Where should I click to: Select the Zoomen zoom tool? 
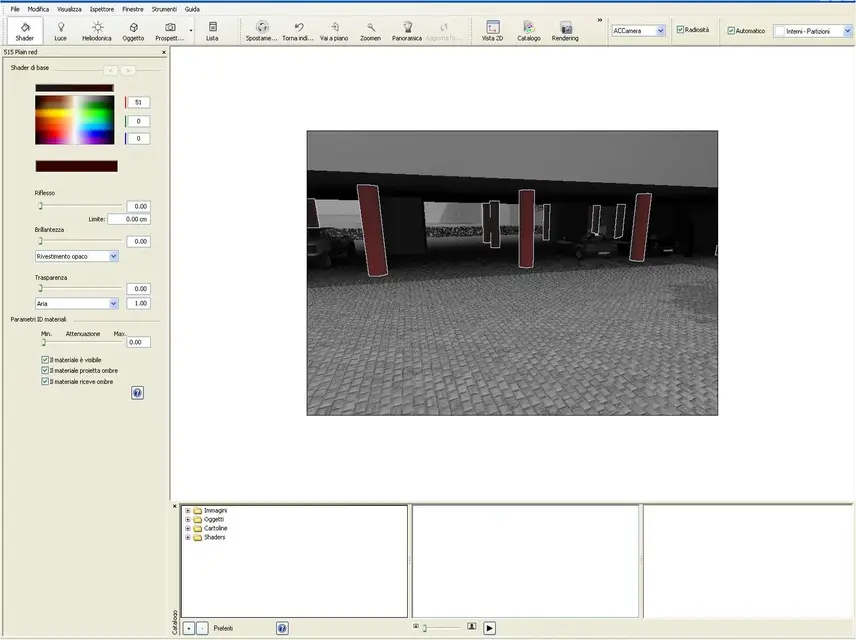point(370,31)
